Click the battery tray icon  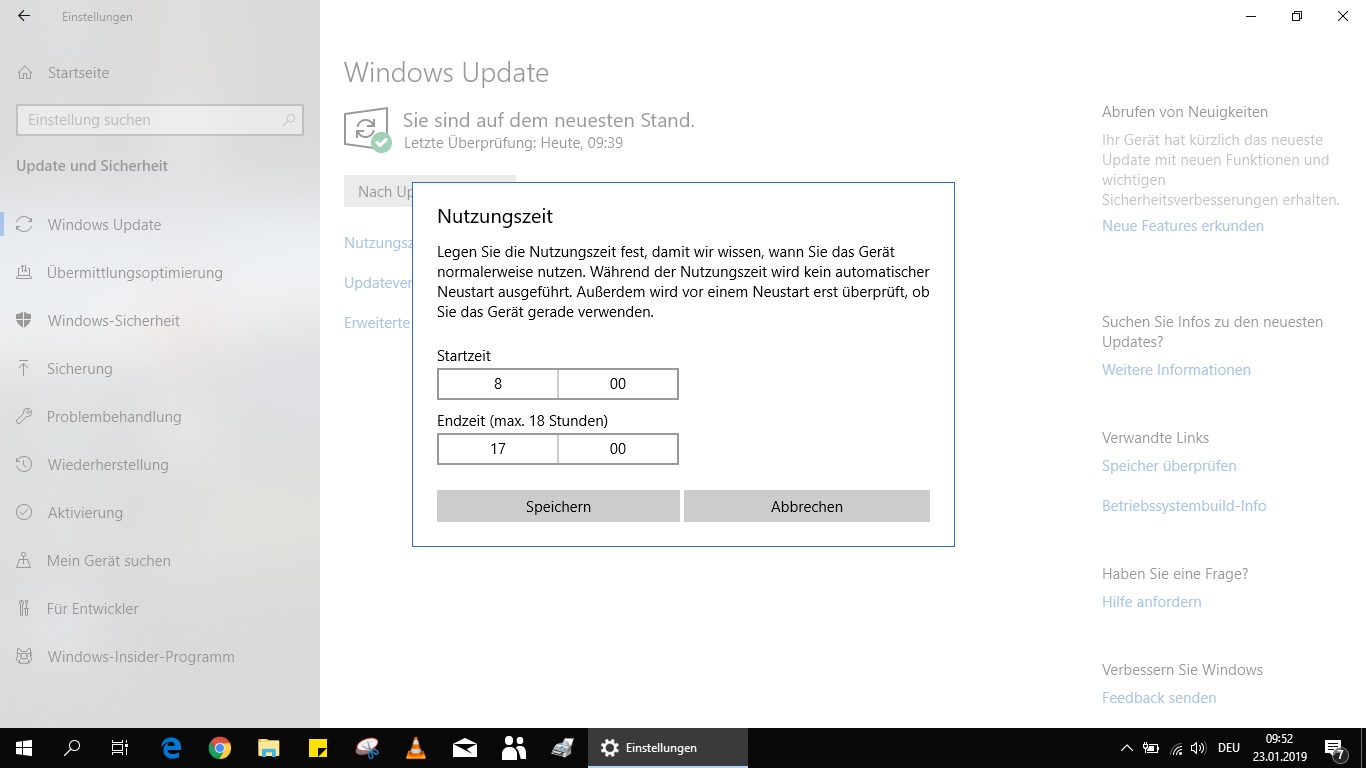1151,748
